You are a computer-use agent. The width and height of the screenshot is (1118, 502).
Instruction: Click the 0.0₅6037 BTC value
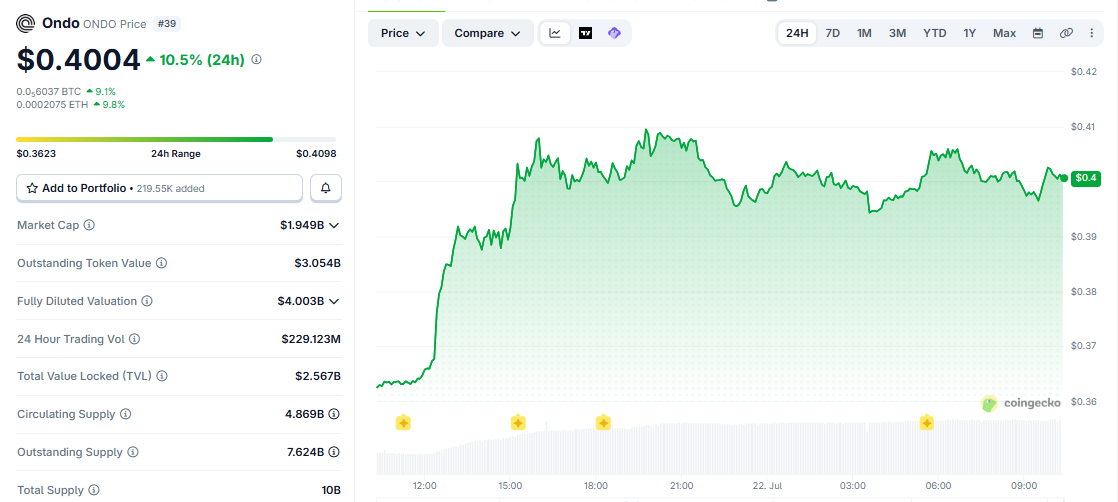50,91
